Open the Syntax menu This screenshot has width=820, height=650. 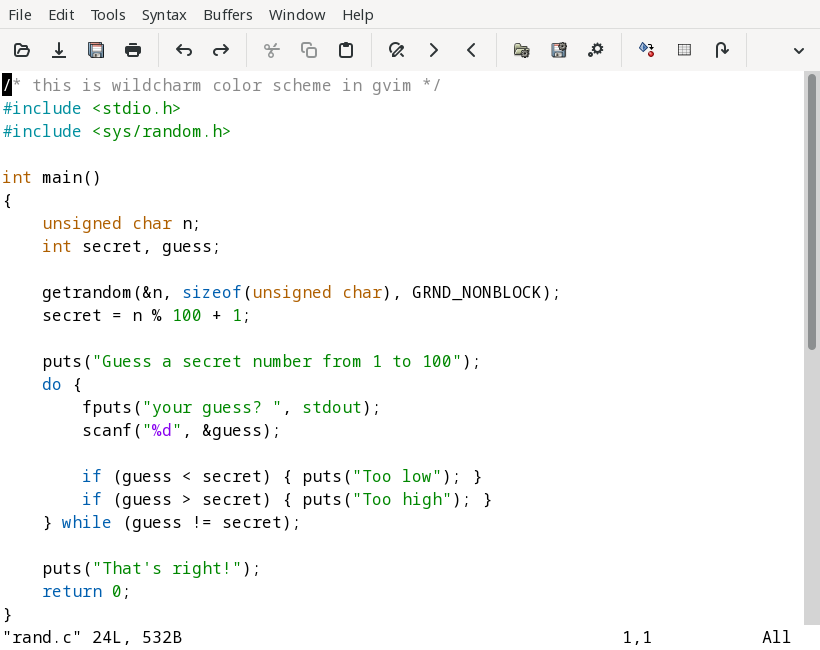[x=164, y=15]
